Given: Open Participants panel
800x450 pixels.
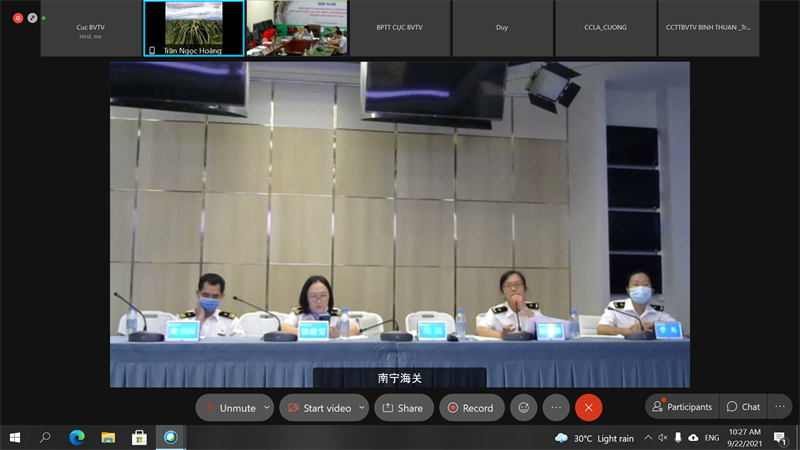Looking at the screenshot, I should point(682,407).
